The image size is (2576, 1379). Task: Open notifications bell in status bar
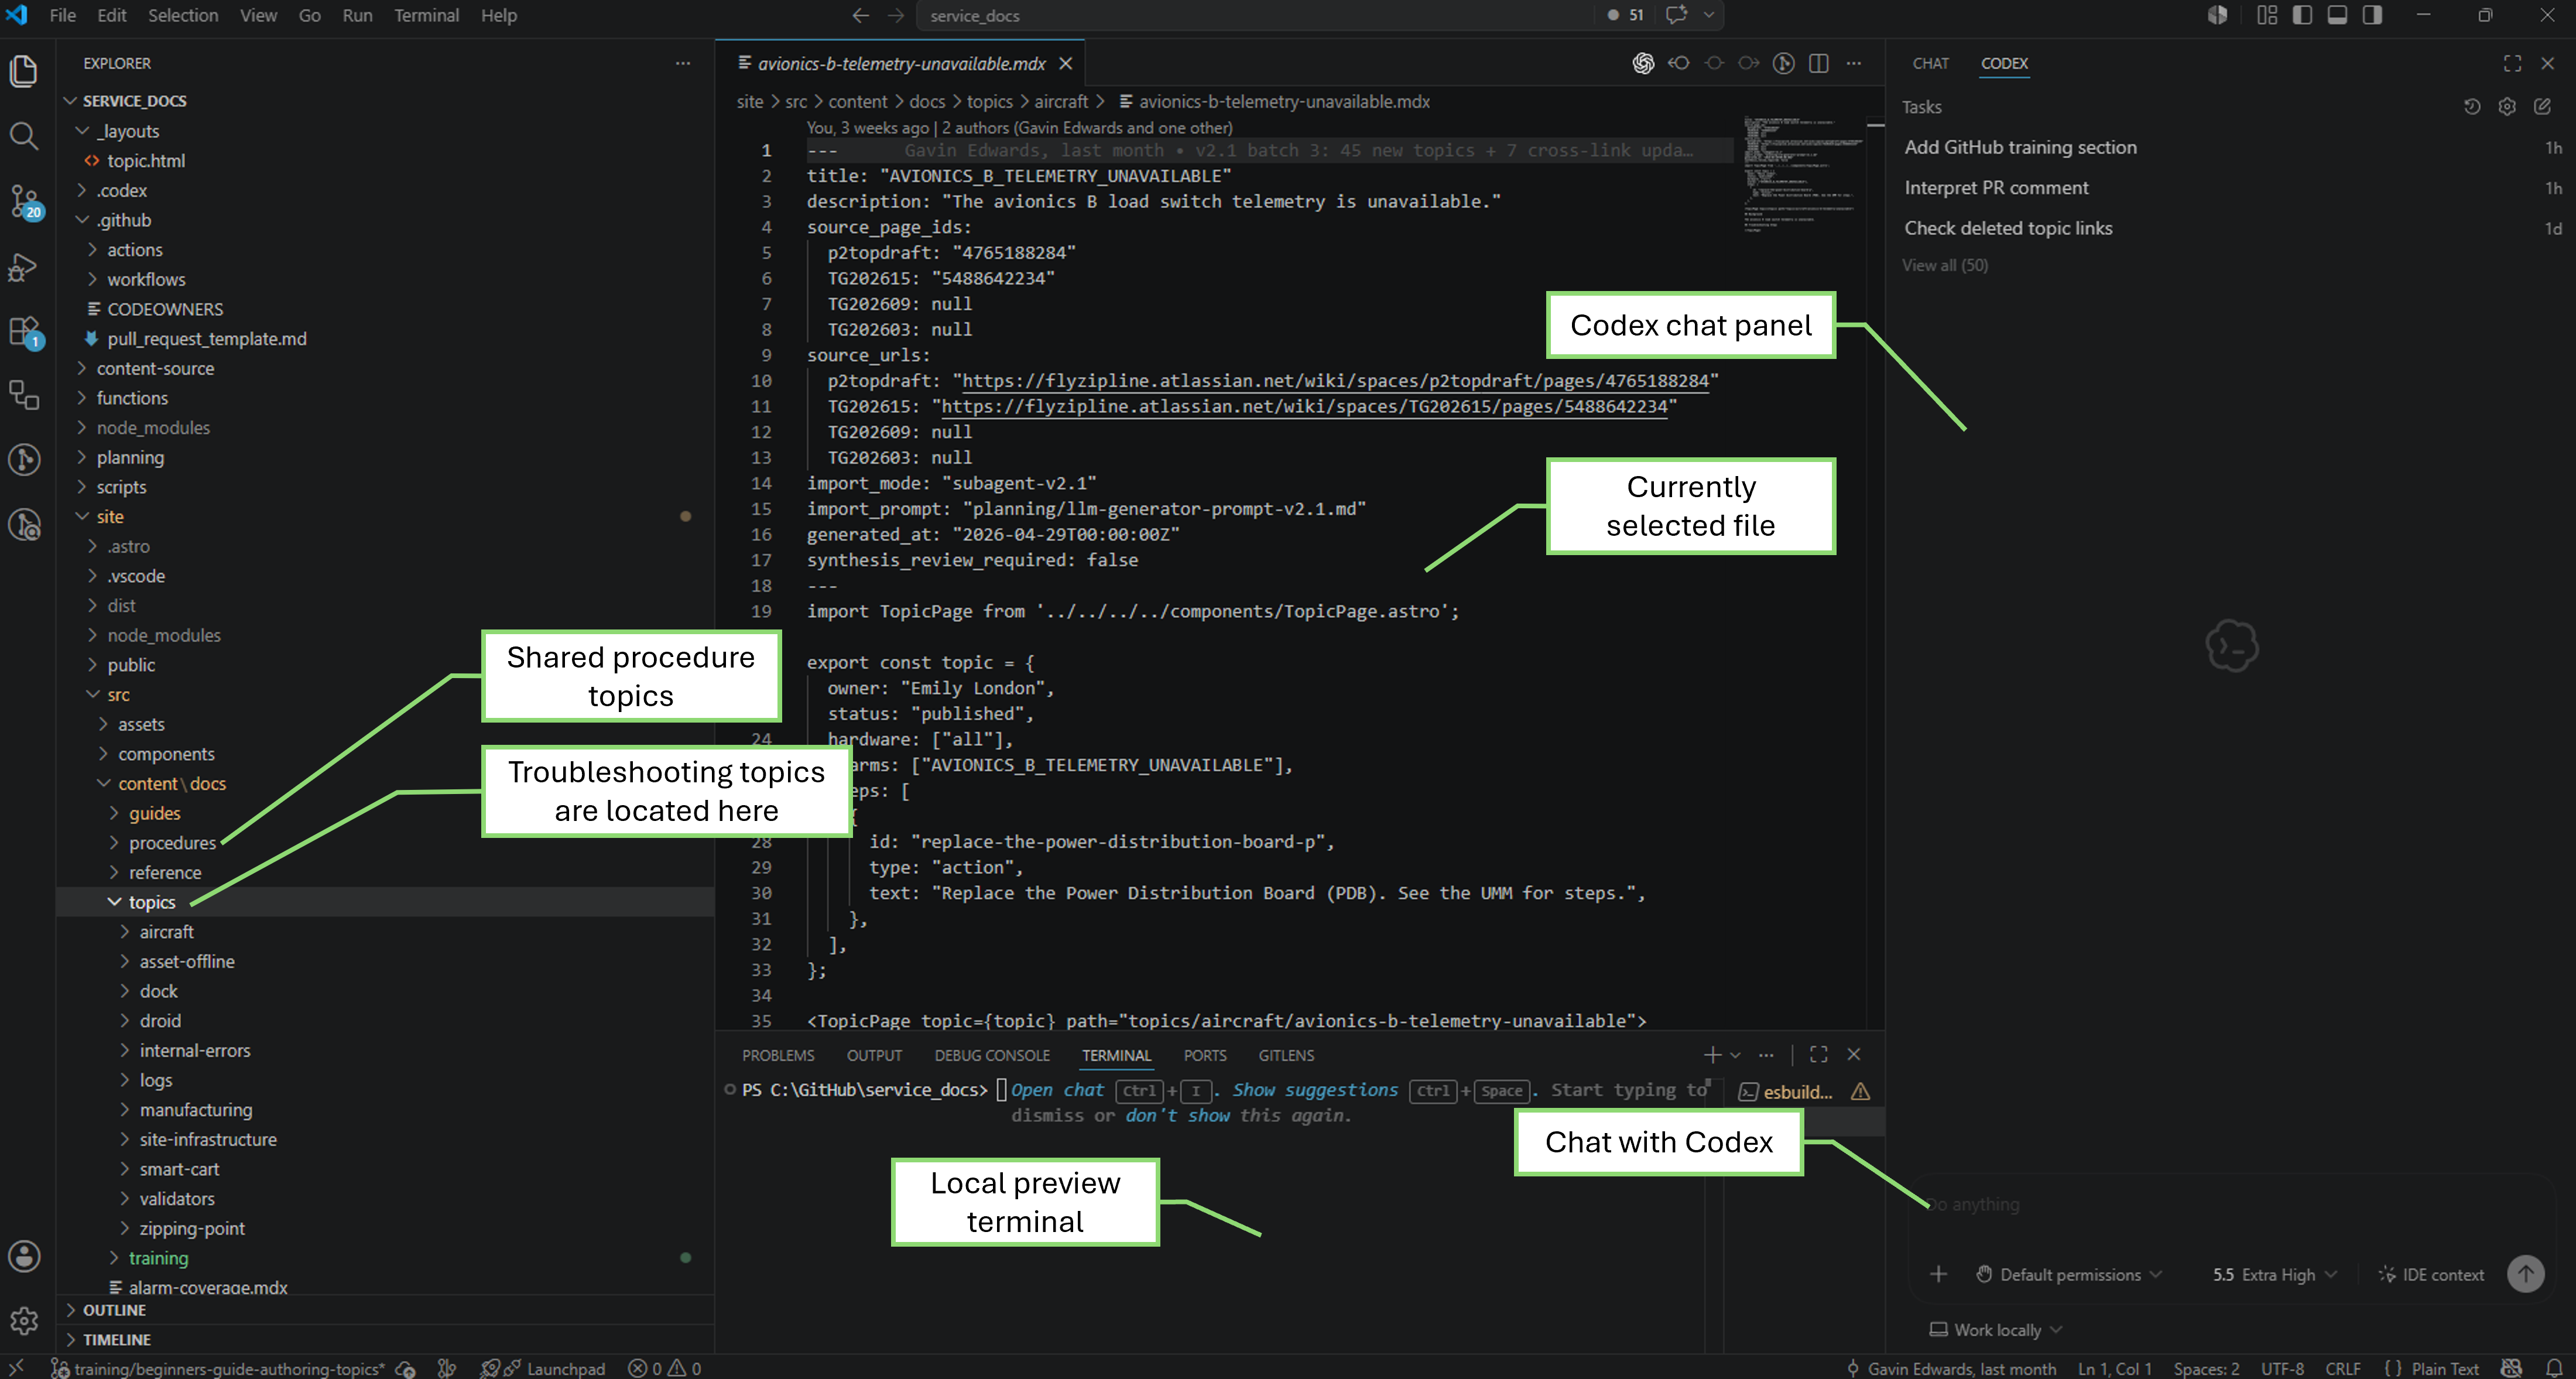click(x=2553, y=1368)
